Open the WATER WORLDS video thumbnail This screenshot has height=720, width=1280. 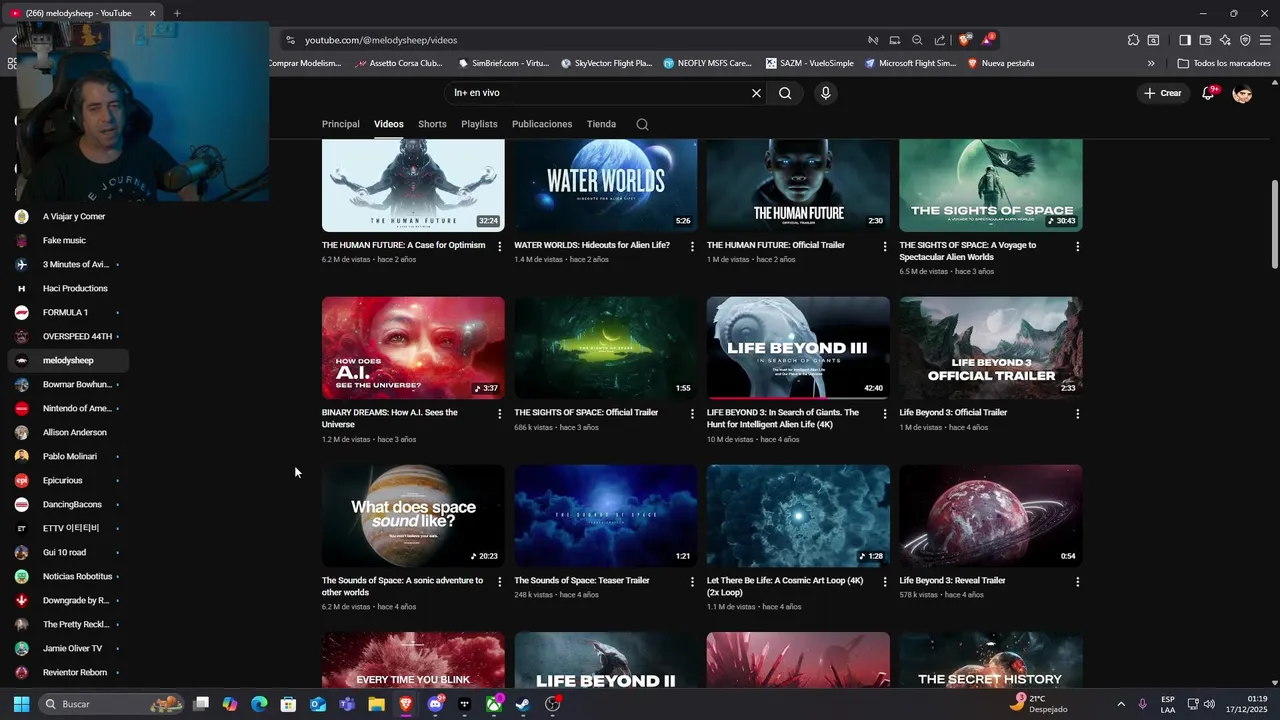606,185
